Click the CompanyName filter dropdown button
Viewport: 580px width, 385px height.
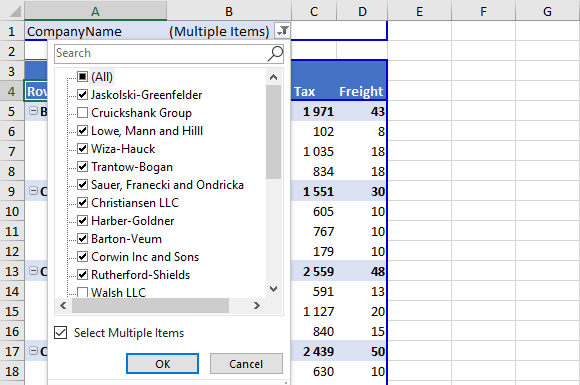click(x=283, y=31)
